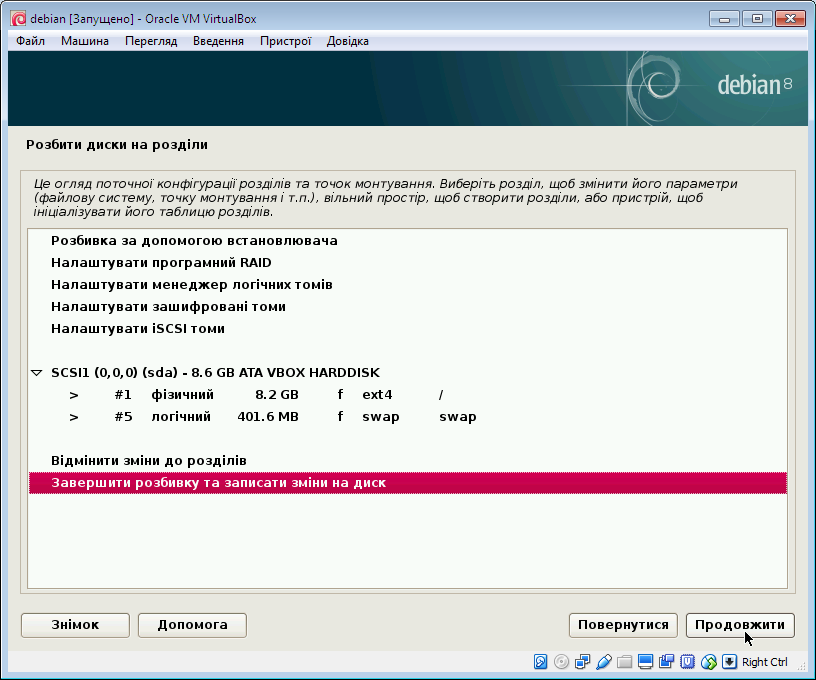Click the optical disc status icon
The image size is (816, 680).
(x=561, y=662)
